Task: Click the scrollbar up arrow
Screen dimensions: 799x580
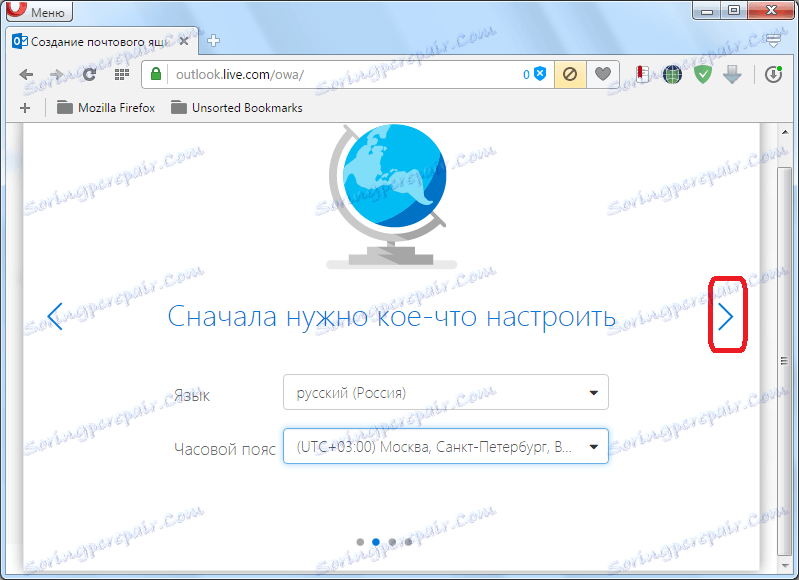Action: tap(785, 132)
